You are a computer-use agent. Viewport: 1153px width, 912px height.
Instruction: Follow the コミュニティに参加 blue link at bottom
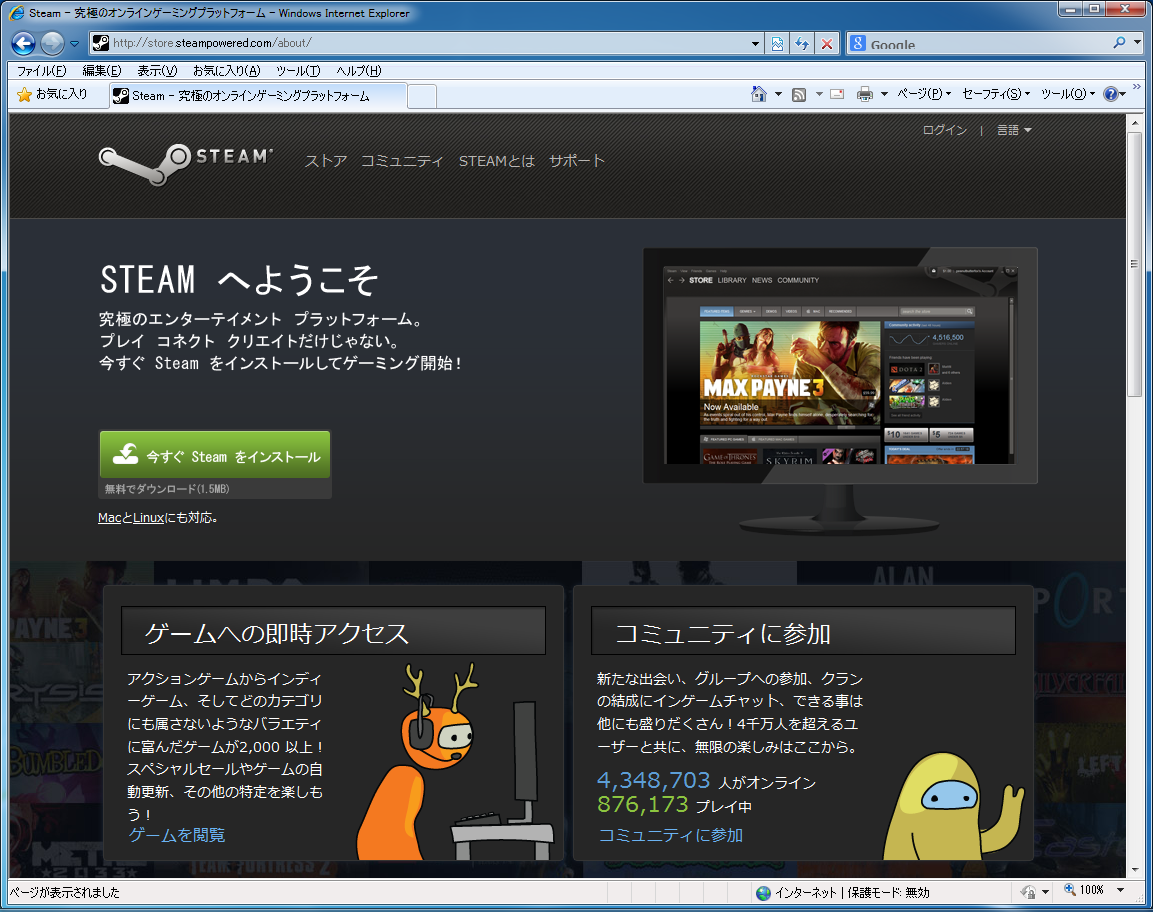pos(671,835)
